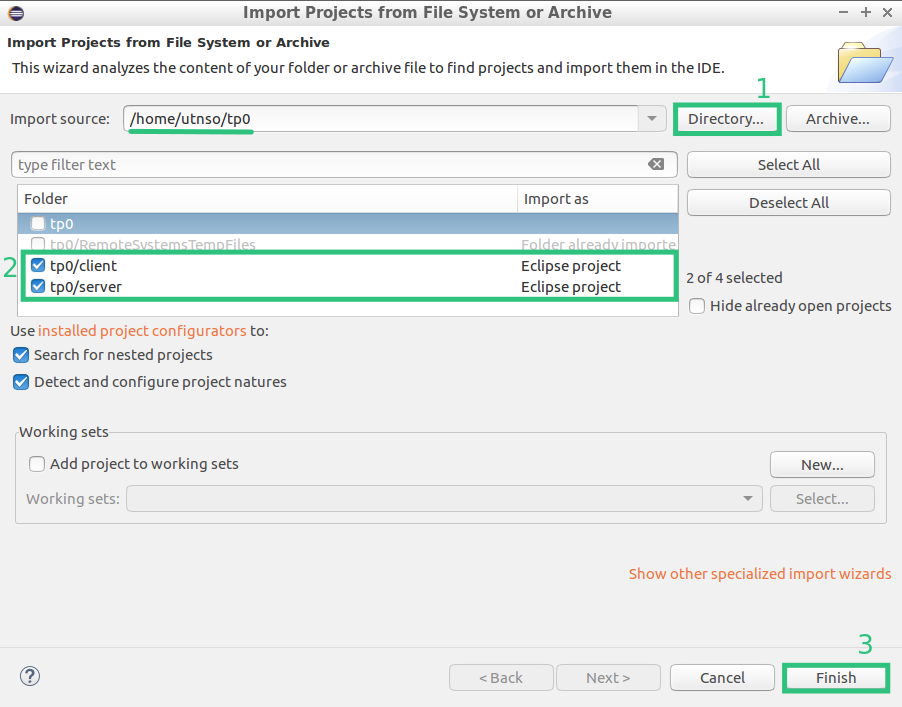Select all projects with Select All

[x=788, y=164]
